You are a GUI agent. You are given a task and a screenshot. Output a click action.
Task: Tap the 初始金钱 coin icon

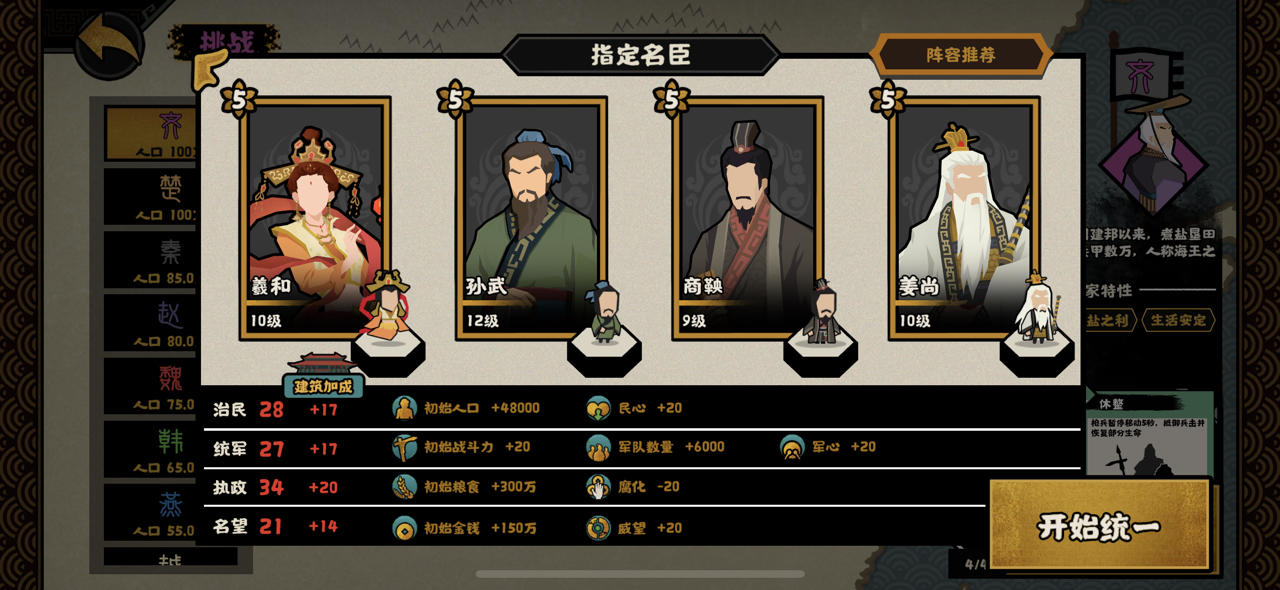[404, 527]
